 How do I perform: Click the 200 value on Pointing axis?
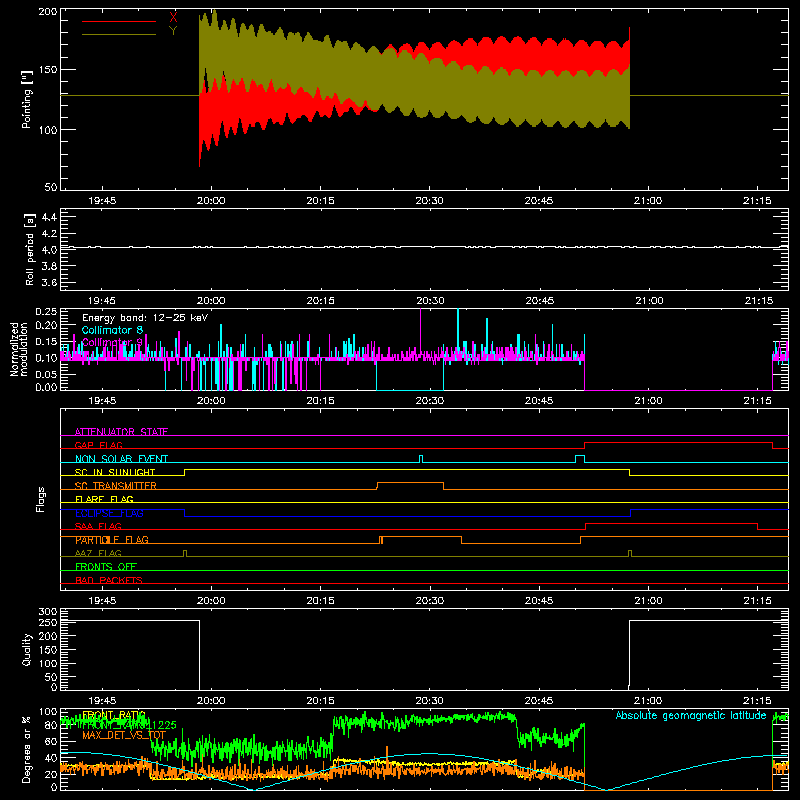(48, 11)
